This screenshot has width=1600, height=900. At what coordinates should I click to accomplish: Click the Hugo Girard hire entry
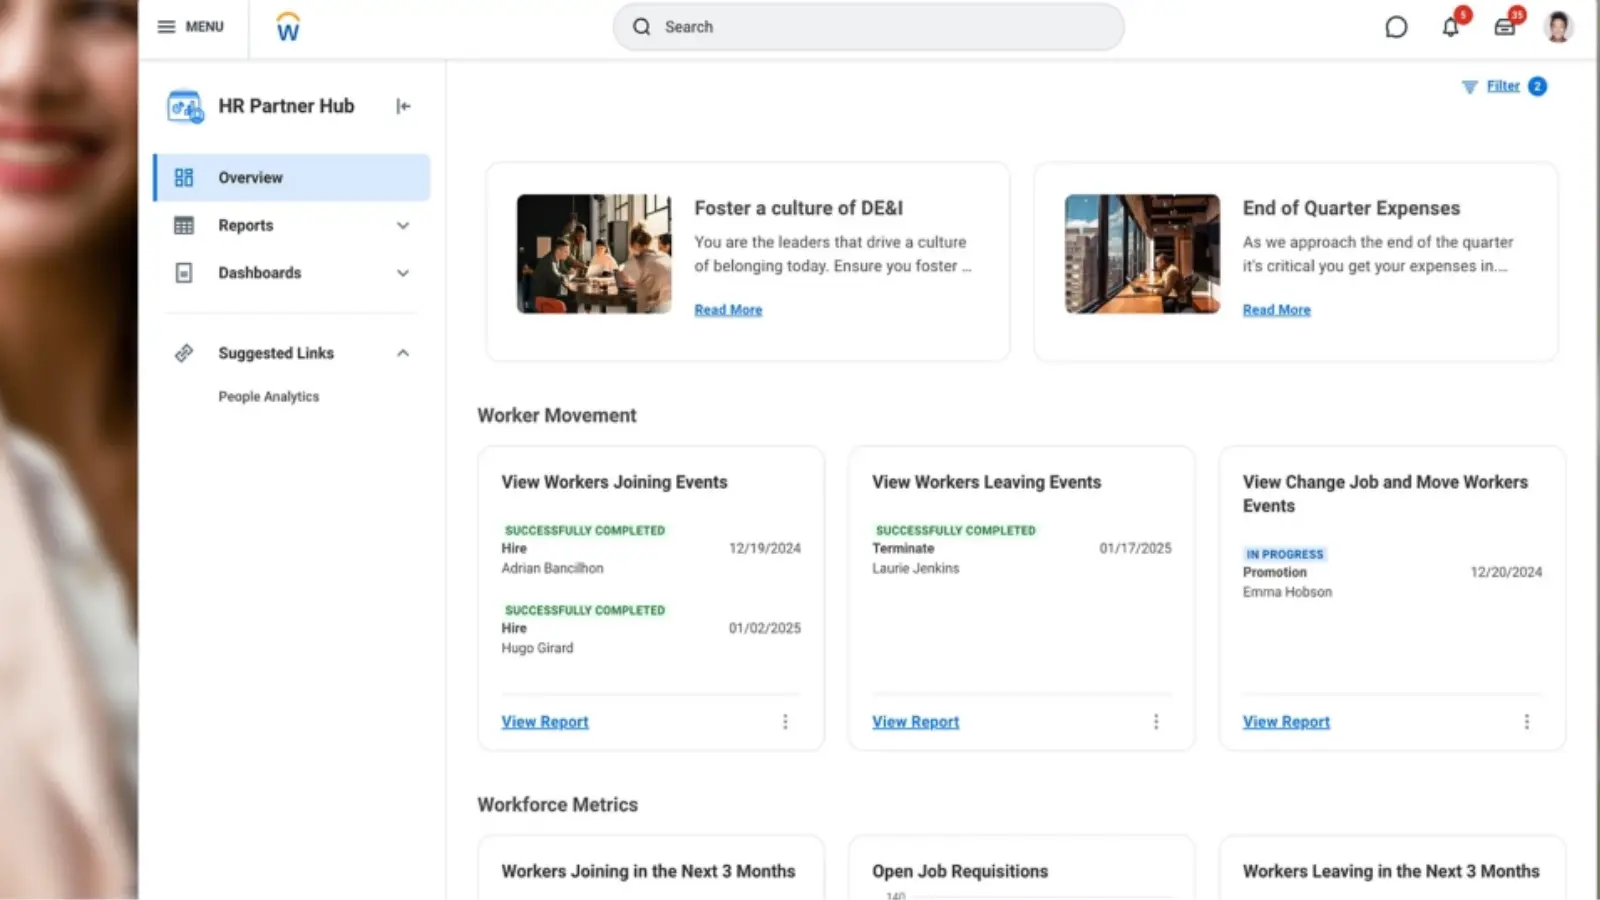point(651,629)
